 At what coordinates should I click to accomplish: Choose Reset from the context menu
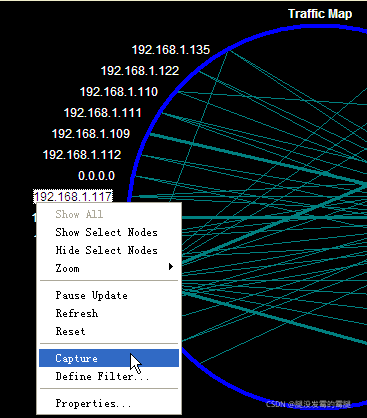[109, 331]
